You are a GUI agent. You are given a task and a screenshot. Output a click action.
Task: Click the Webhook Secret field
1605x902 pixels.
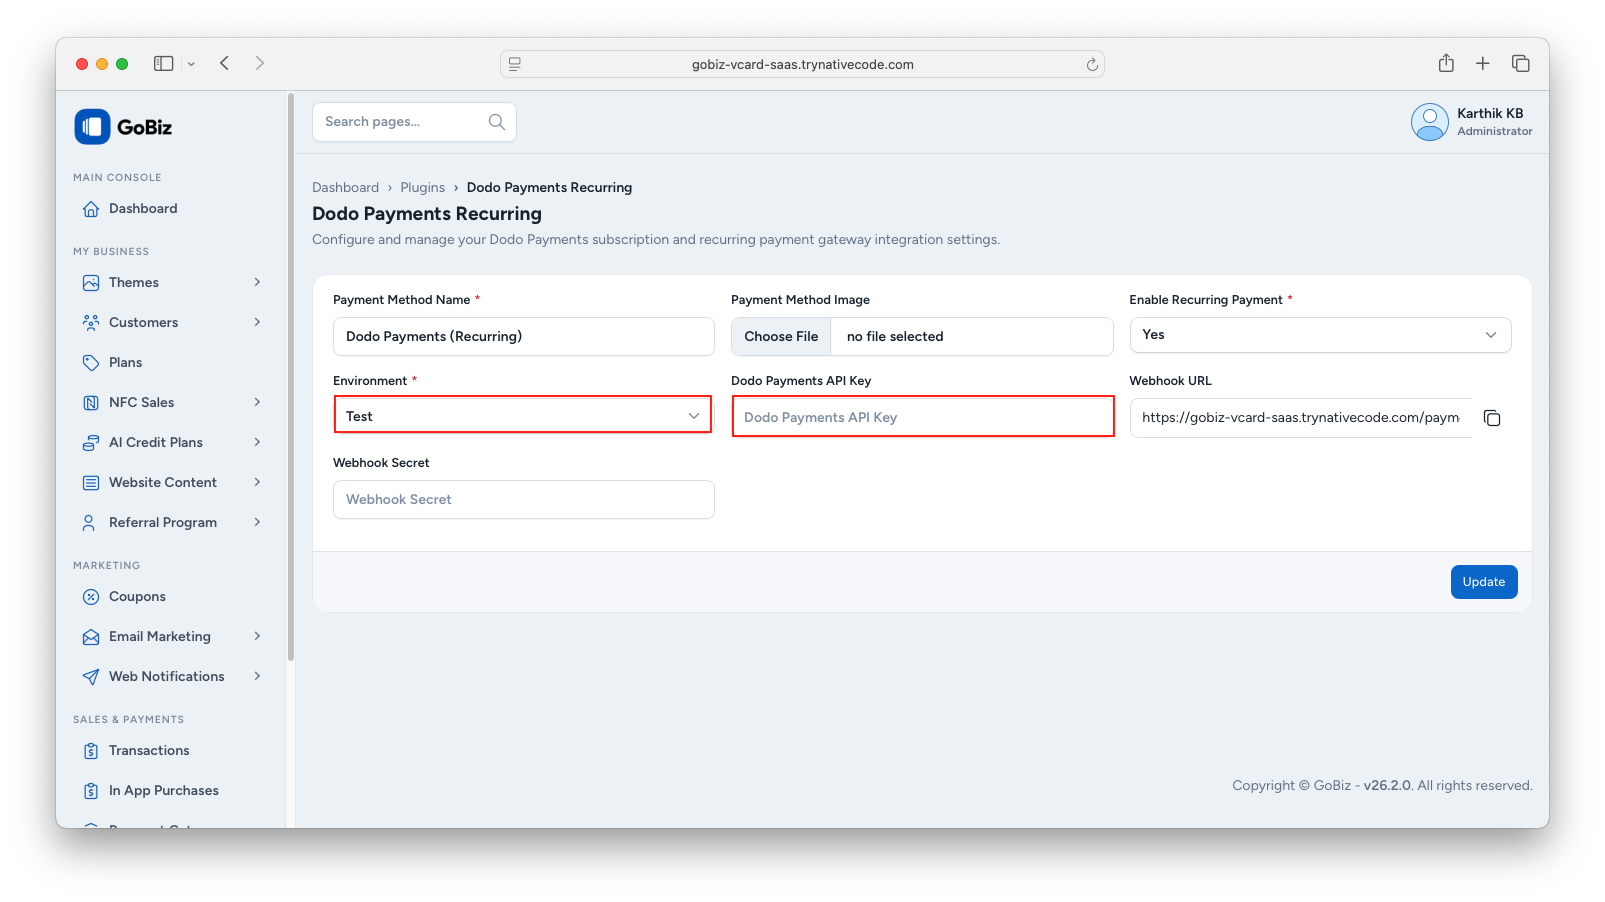pyautogui.click(x=524, y=500)
